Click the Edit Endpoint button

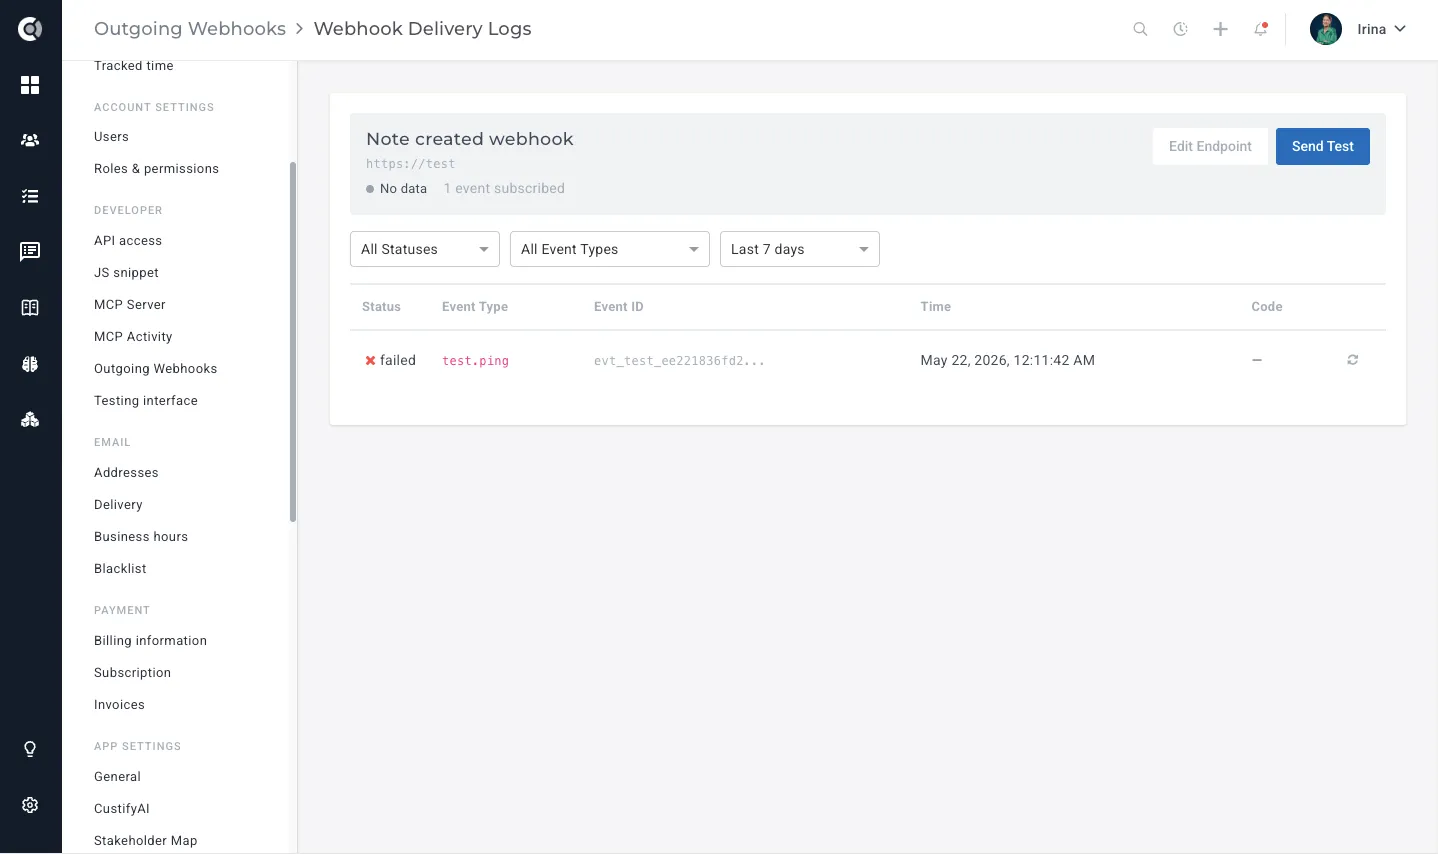coord(1210,146)
